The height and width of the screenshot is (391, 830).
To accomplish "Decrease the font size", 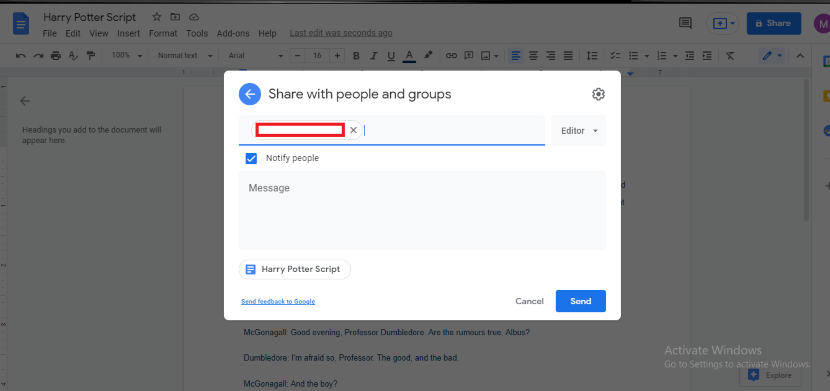I will pyautogui.click(x=298, y=56).
